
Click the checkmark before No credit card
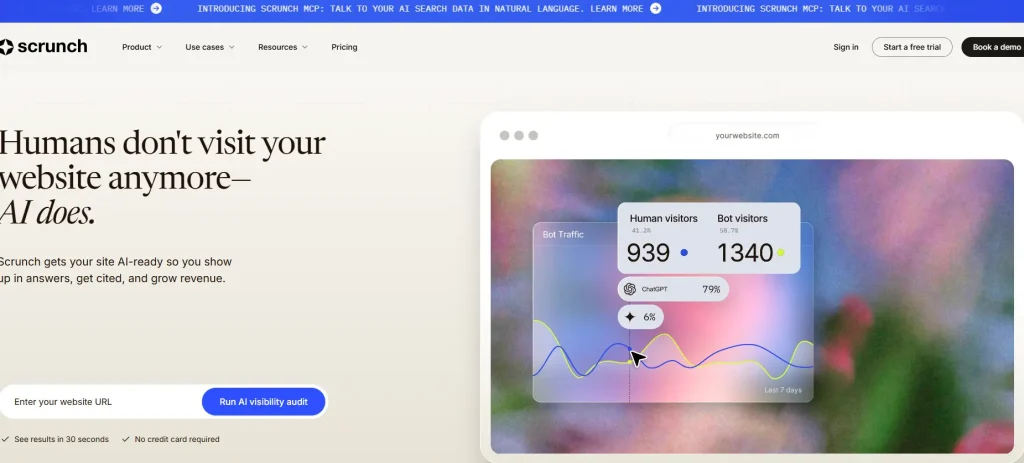tap(125, 439)
